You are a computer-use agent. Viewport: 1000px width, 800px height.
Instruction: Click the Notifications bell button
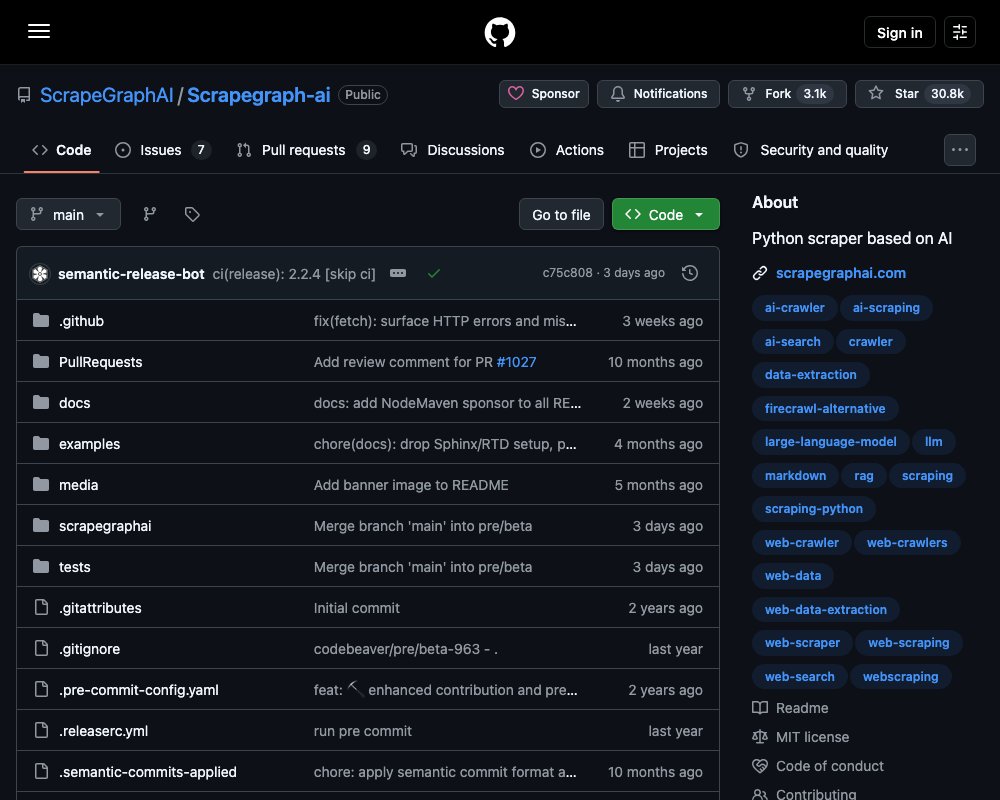[x=658, y=94]
